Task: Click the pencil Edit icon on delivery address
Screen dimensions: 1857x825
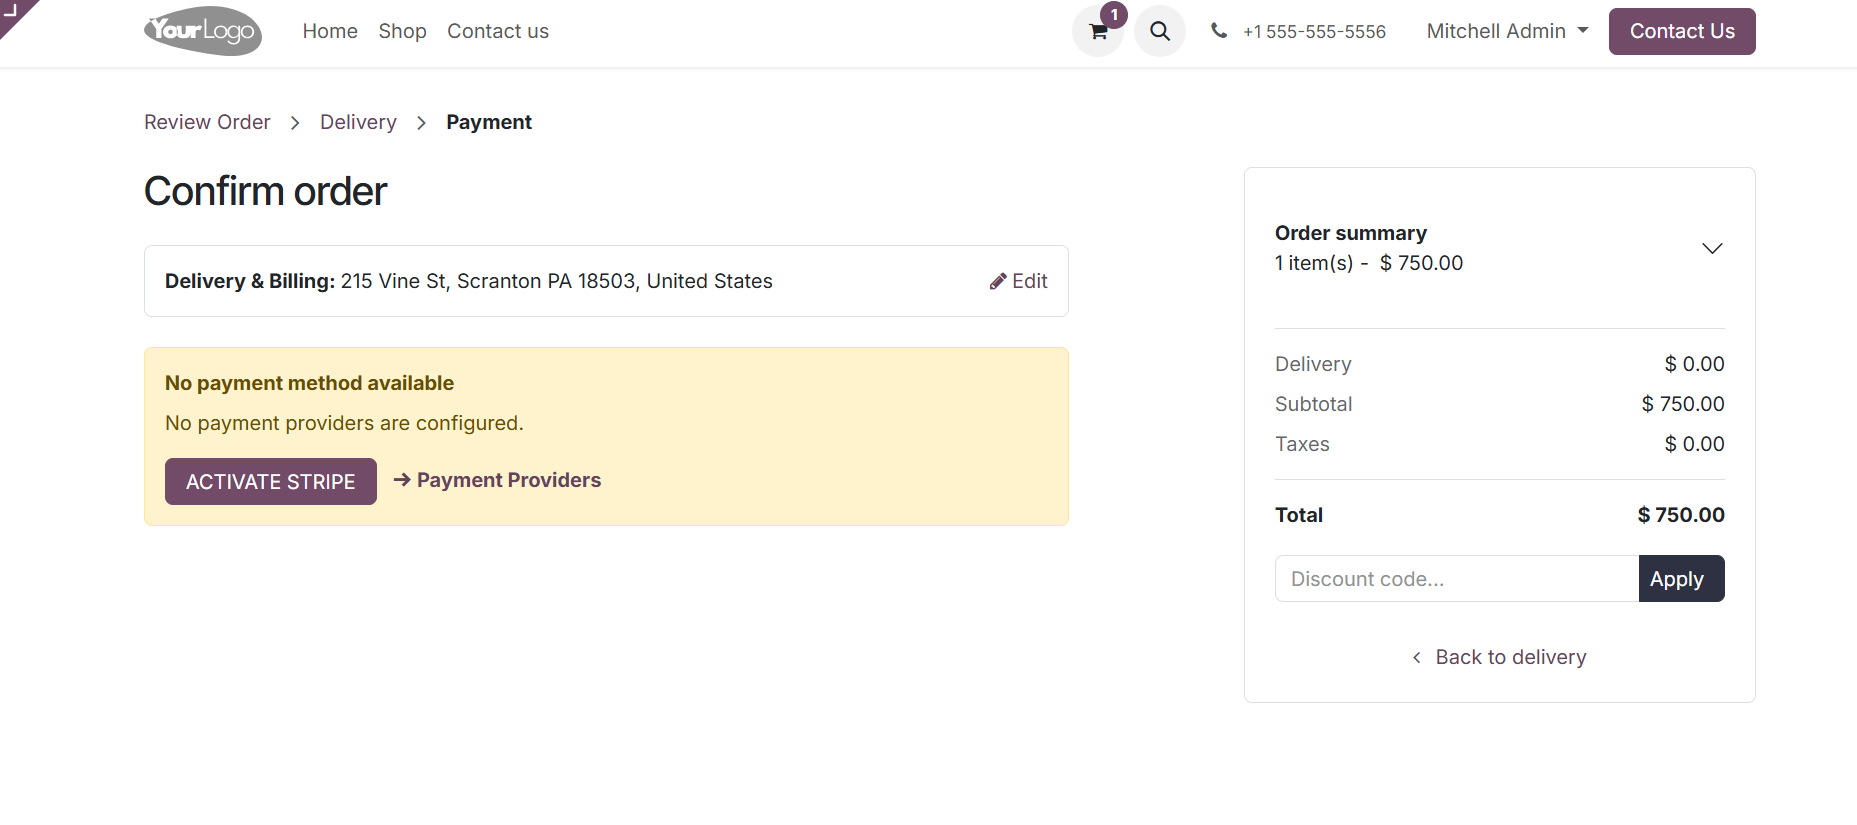Action: [996, 281]
